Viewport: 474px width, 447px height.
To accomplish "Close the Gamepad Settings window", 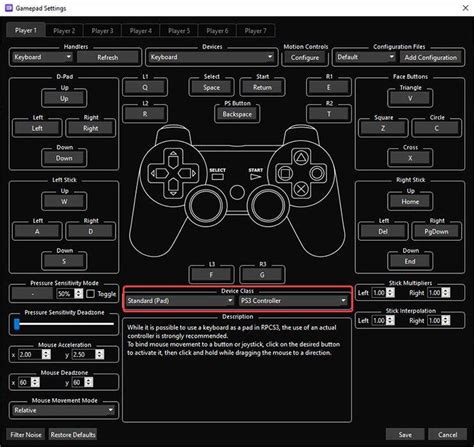I will [x=465, y=8].
